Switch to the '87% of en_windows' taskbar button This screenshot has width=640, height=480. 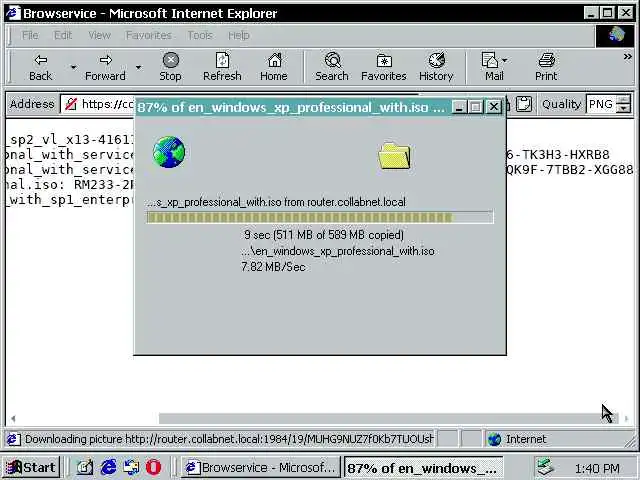[424, 468]
